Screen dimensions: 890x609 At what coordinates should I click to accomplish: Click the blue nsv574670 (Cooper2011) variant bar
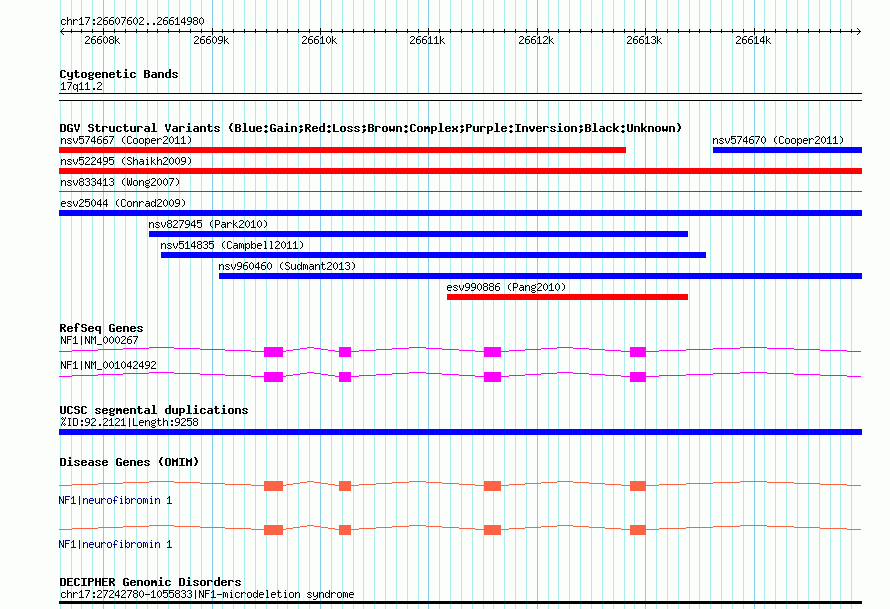[787, 150]
